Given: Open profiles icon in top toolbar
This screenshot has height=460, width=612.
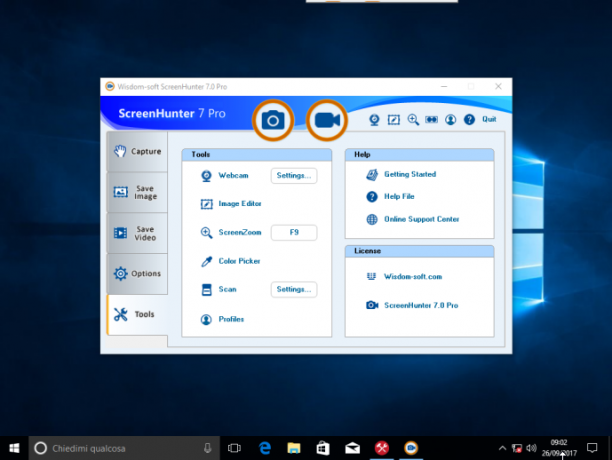Looking at the screenshot, I should click(450, 119).
